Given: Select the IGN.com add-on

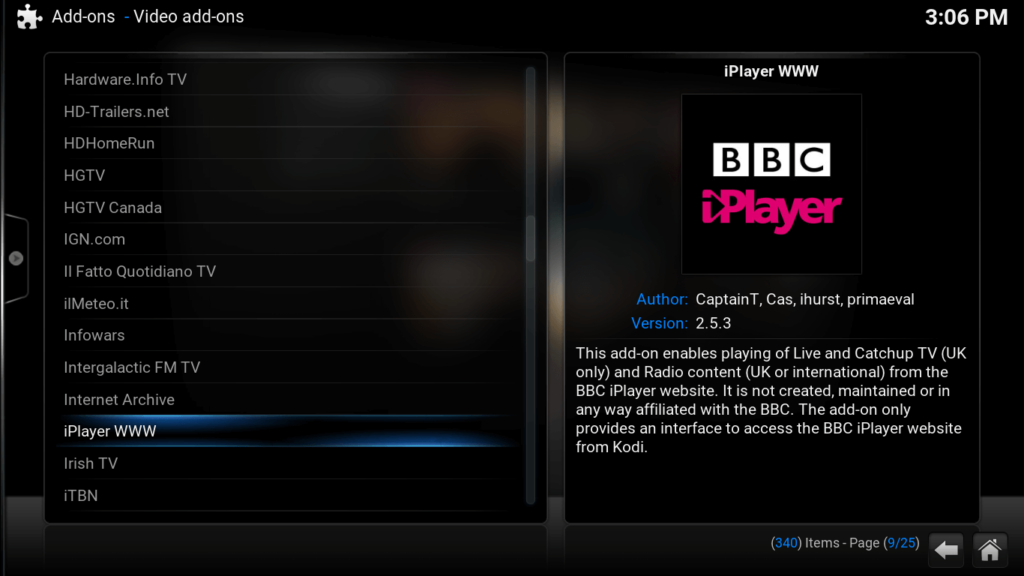Looking at the screenshot, I should [x=94, y=239].
